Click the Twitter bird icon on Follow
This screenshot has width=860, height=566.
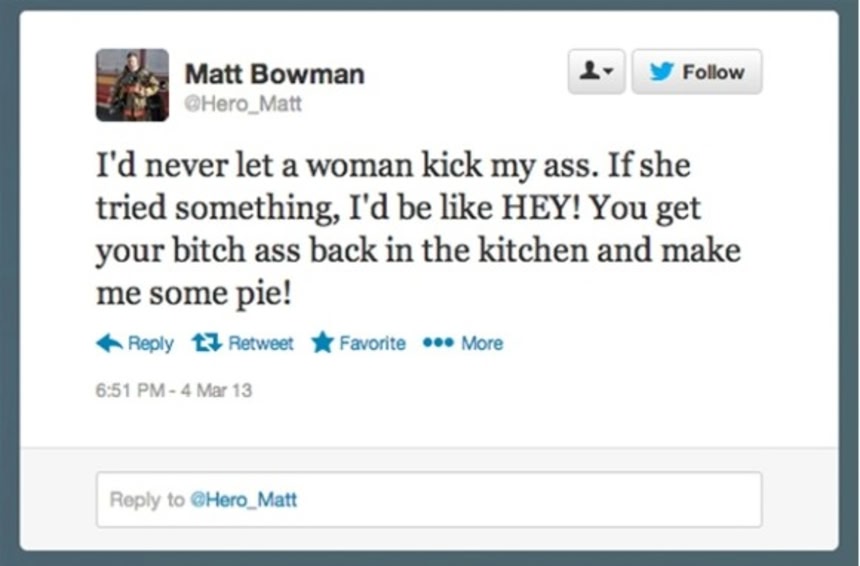(x=662, y=72)
